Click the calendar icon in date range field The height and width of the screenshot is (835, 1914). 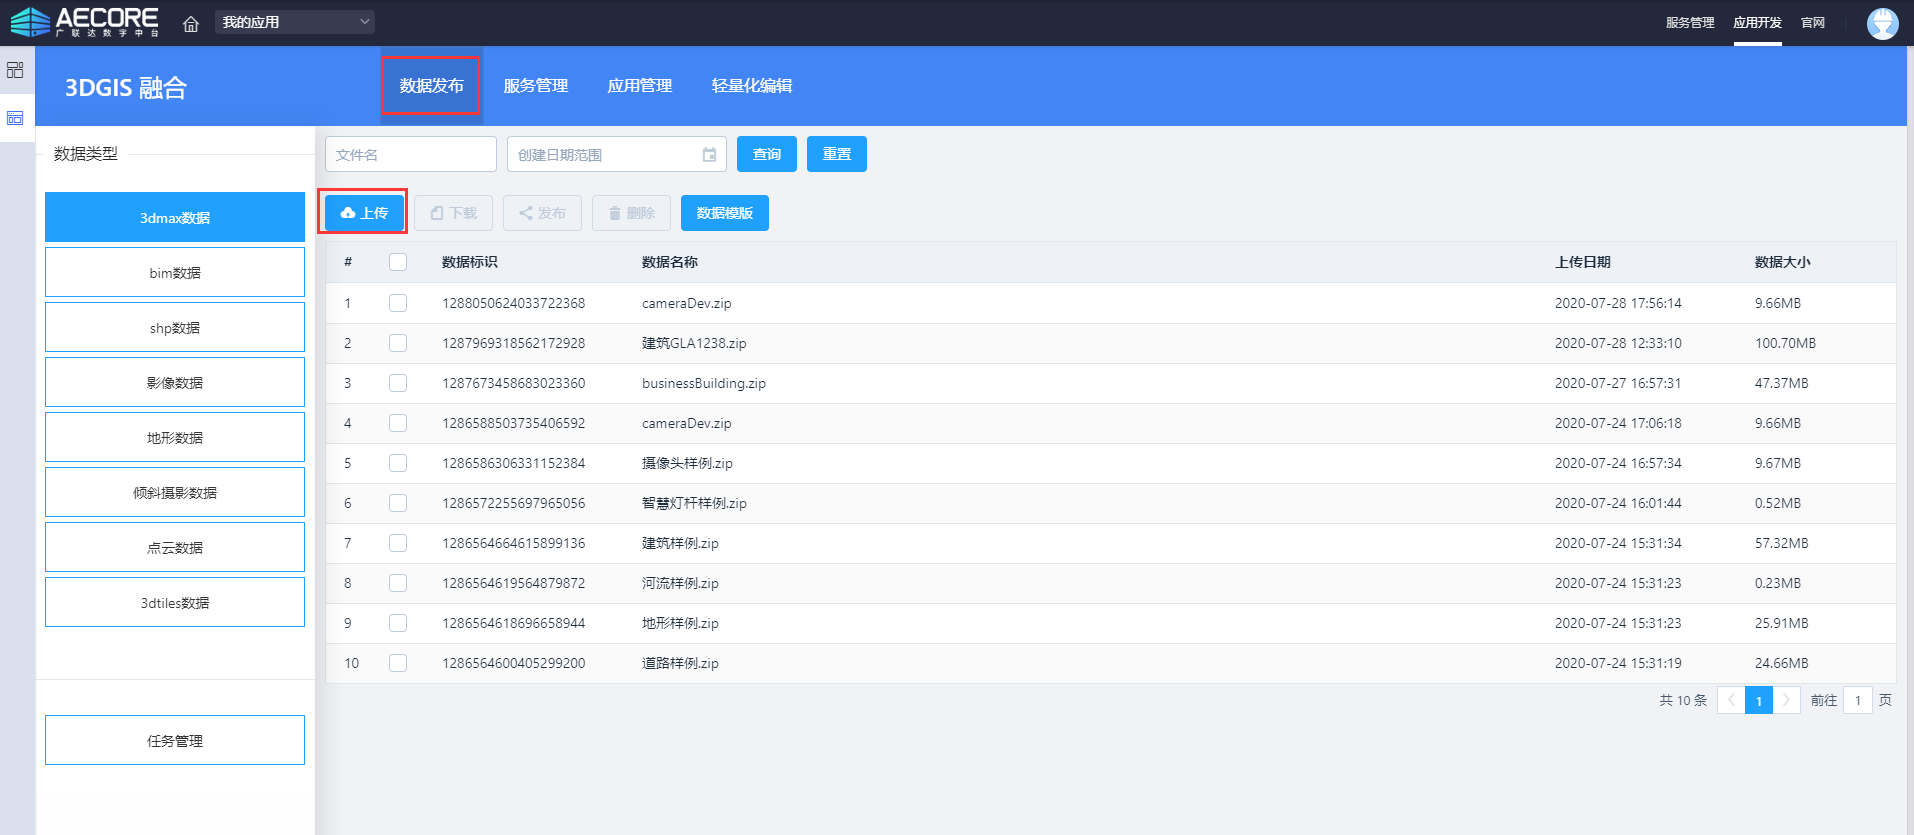[709, 155]
